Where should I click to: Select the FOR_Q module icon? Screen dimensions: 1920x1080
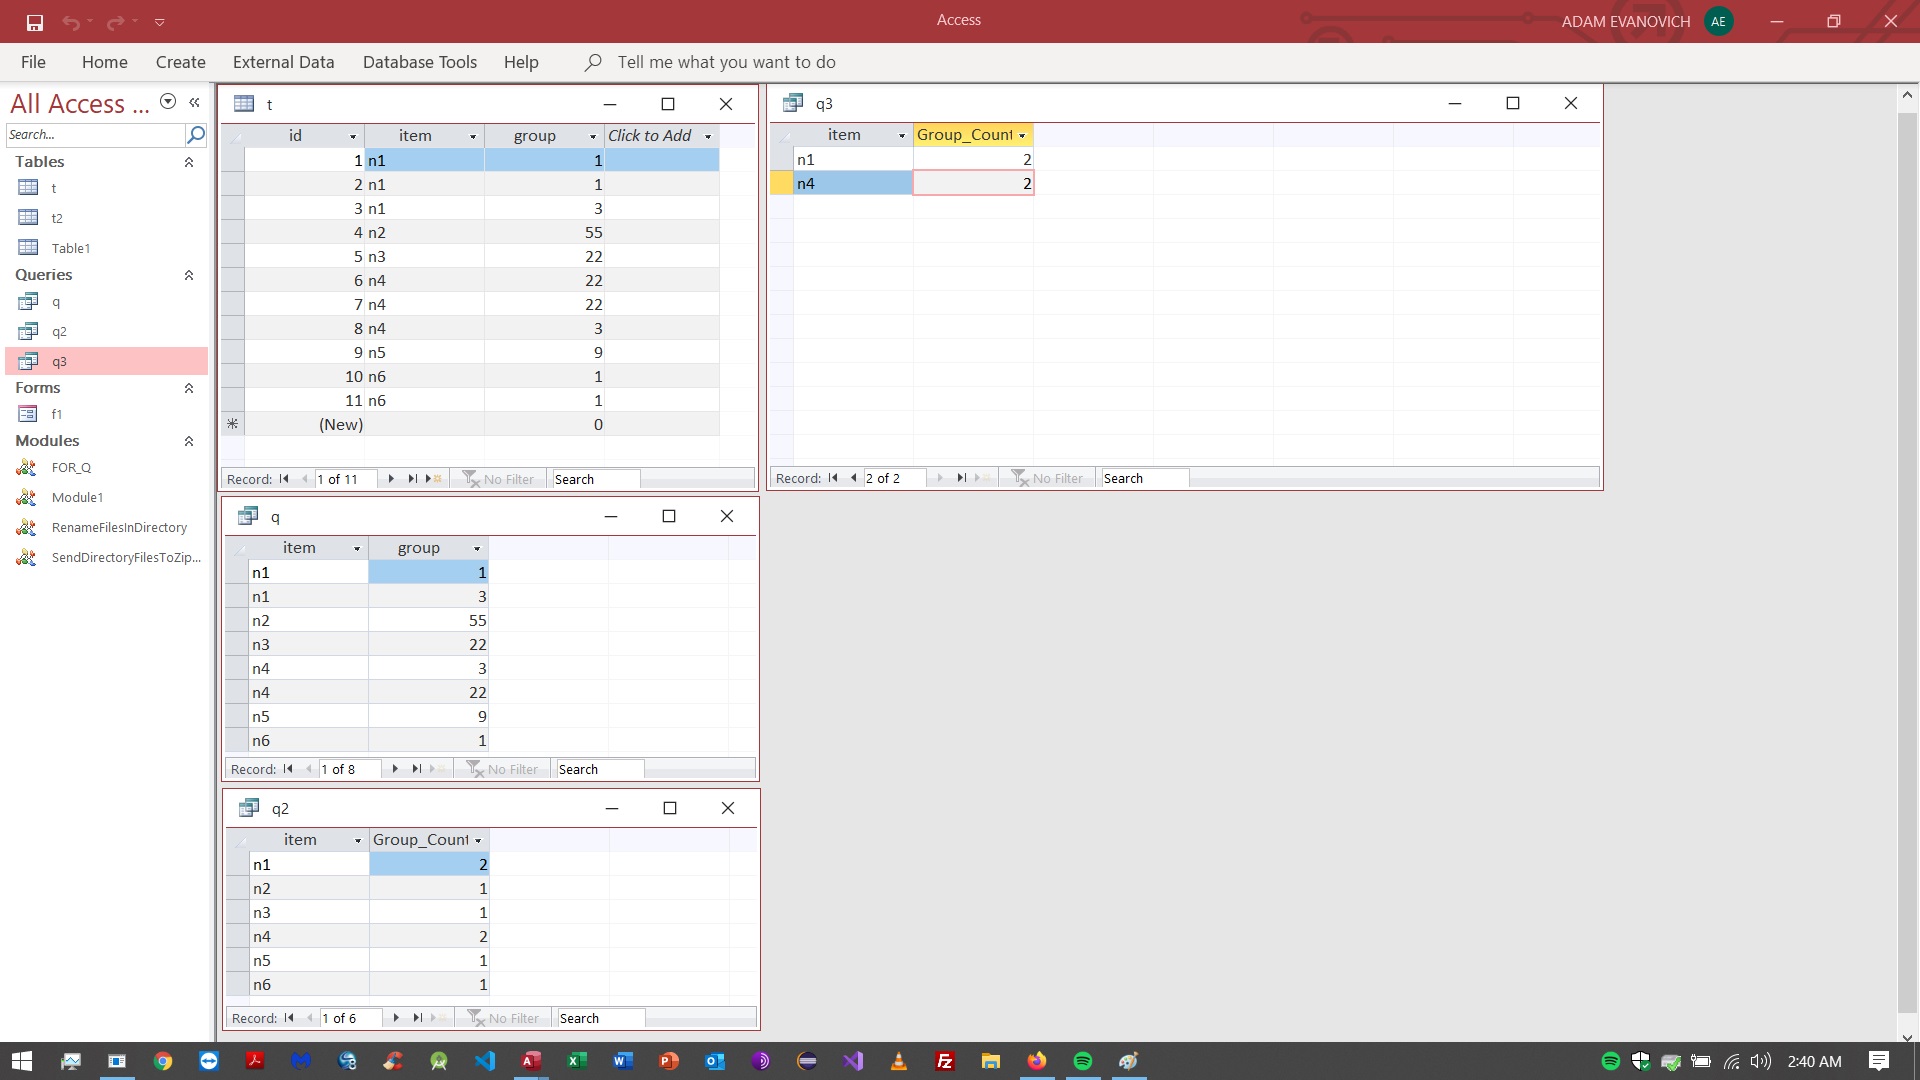tap(27, 467)
